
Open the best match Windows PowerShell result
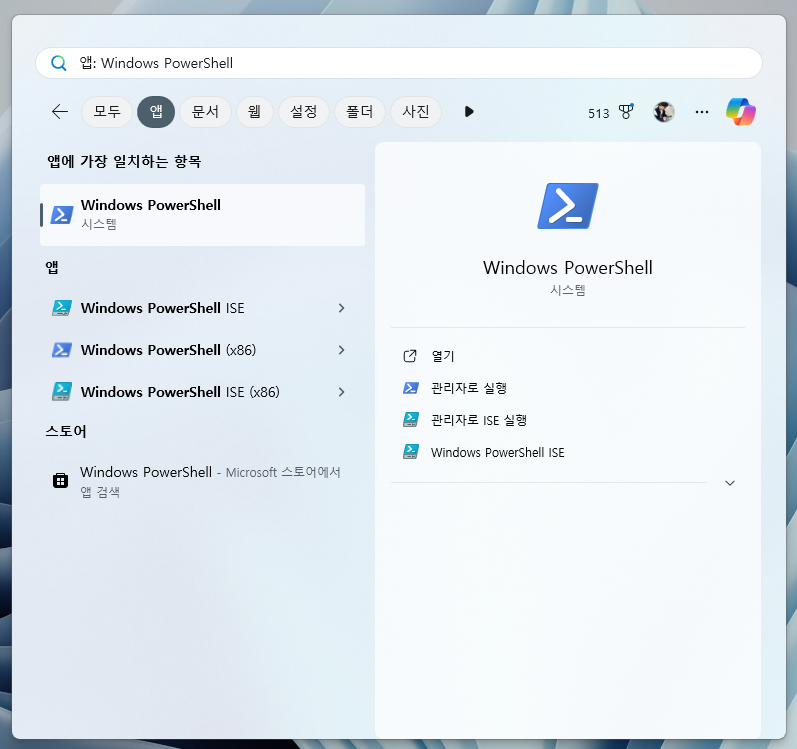pos(202,215)
